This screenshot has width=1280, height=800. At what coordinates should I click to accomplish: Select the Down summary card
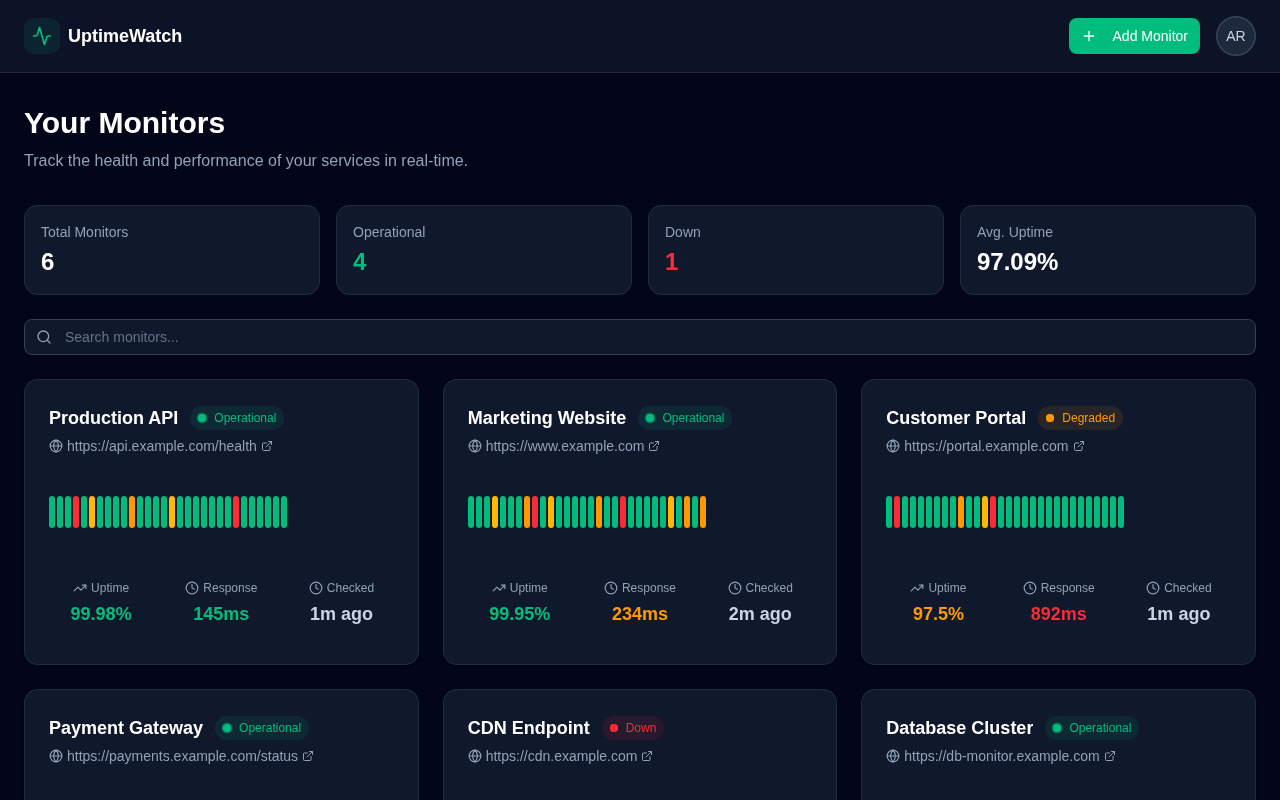pyautogui.click(x=795, y=250)
